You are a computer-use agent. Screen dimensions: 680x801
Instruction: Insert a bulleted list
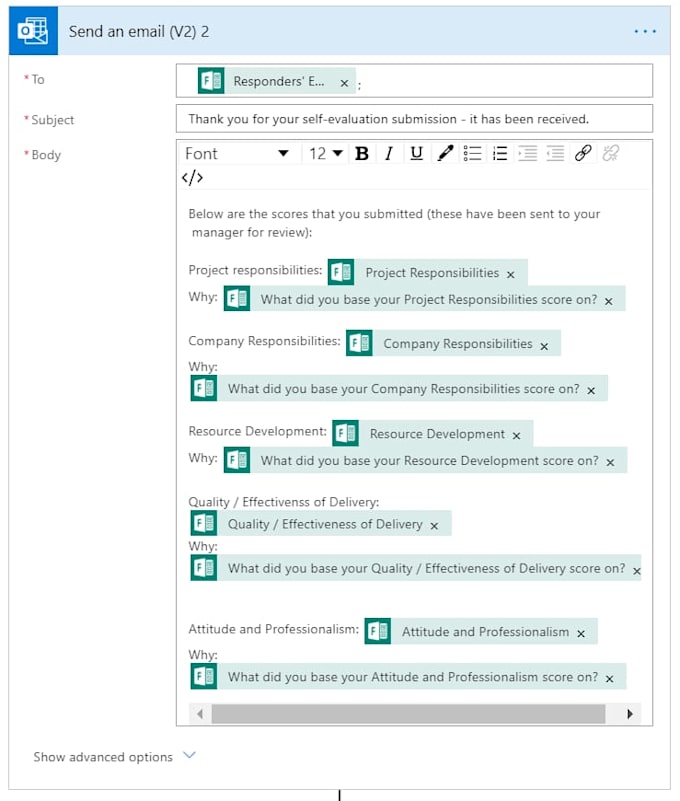[473, 153]
